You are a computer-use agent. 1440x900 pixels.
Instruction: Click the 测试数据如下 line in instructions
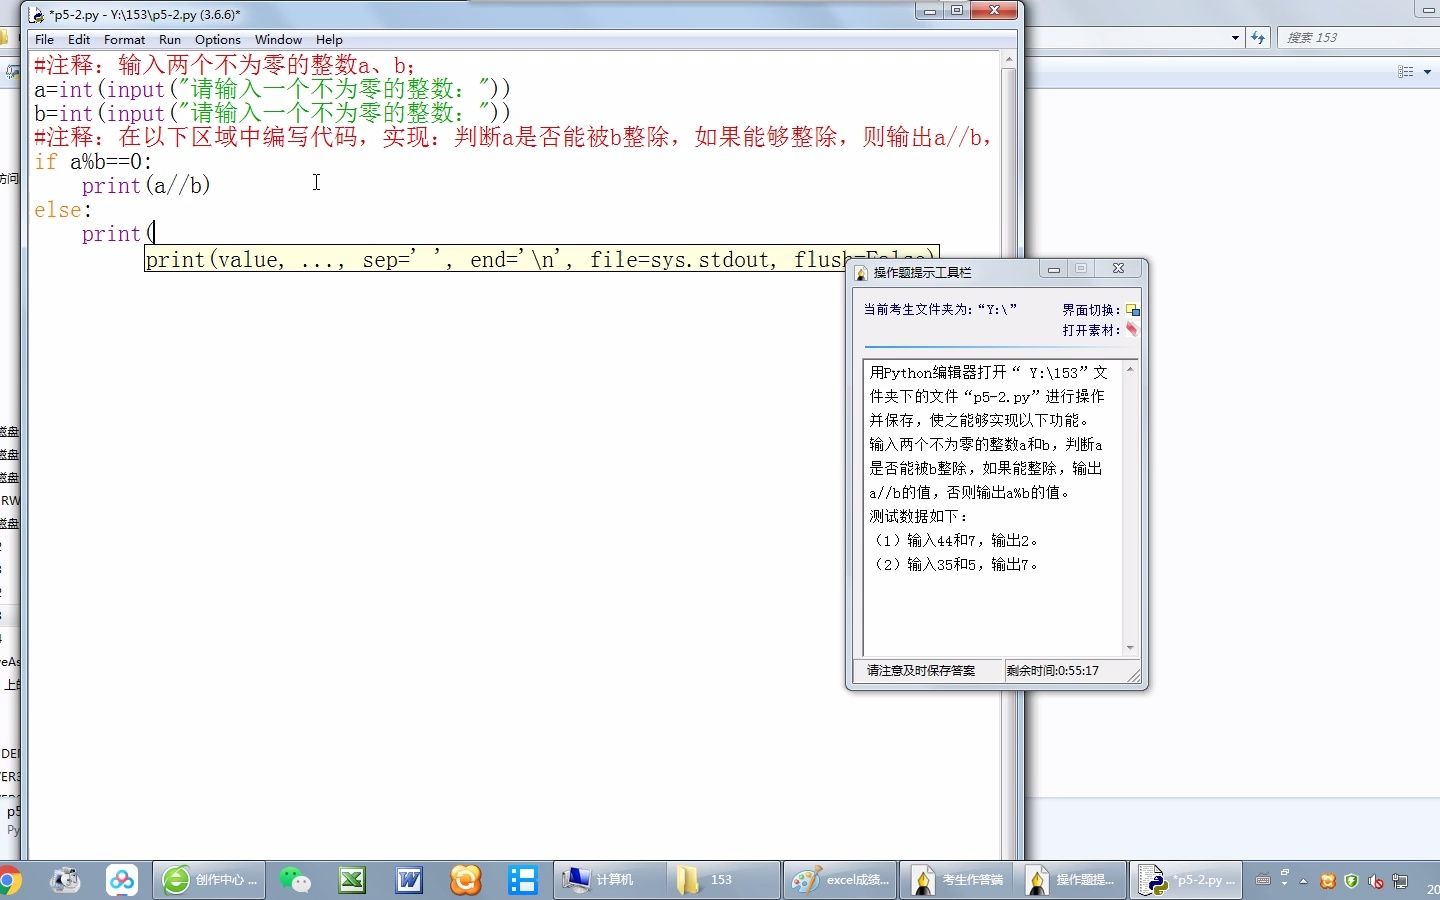(x=919, y=516)
